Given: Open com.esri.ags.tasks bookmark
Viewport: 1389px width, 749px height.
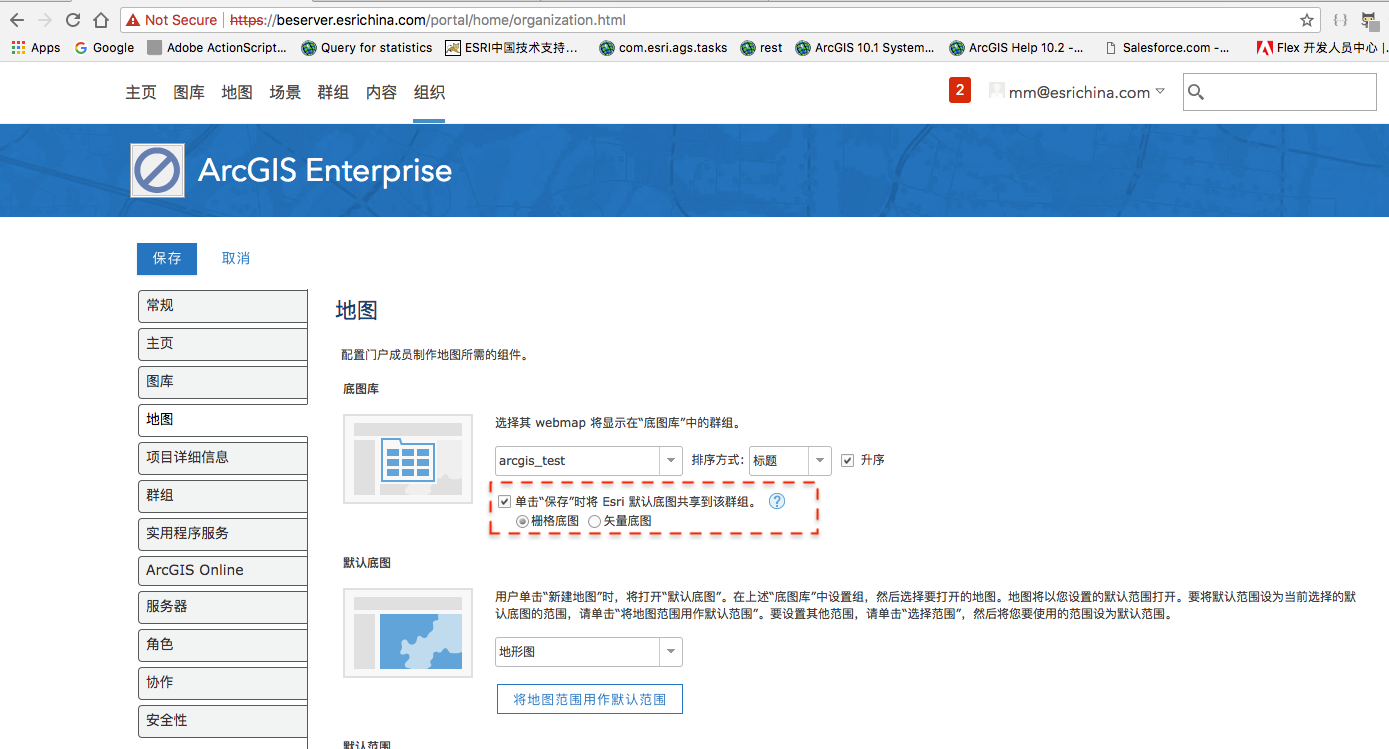Looking at the screenshot, I should [x=663, y=47].
